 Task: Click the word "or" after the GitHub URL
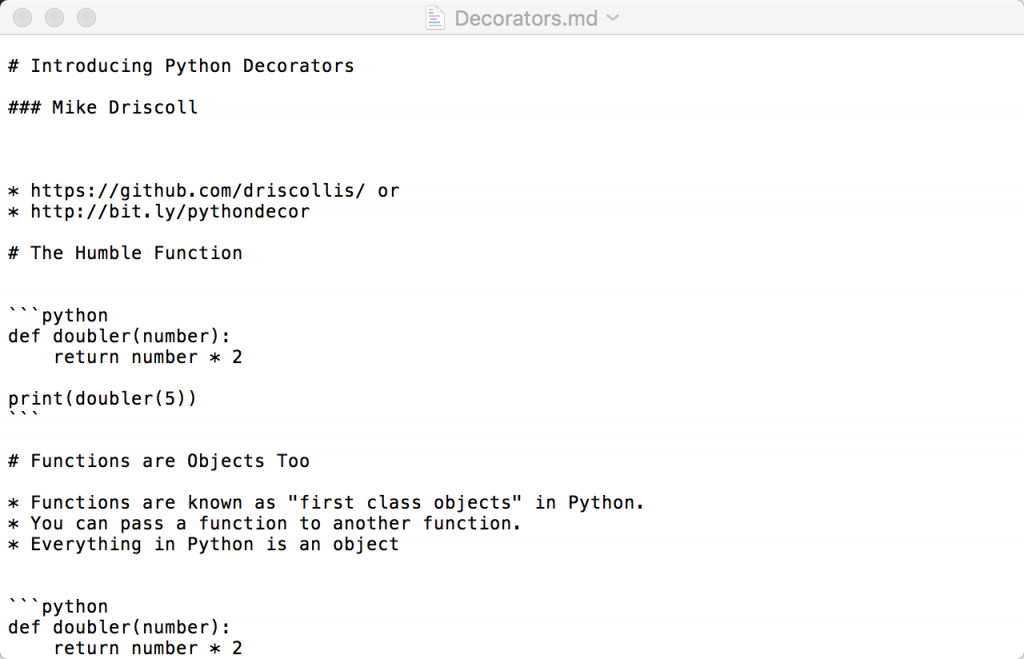coord(388,190)
